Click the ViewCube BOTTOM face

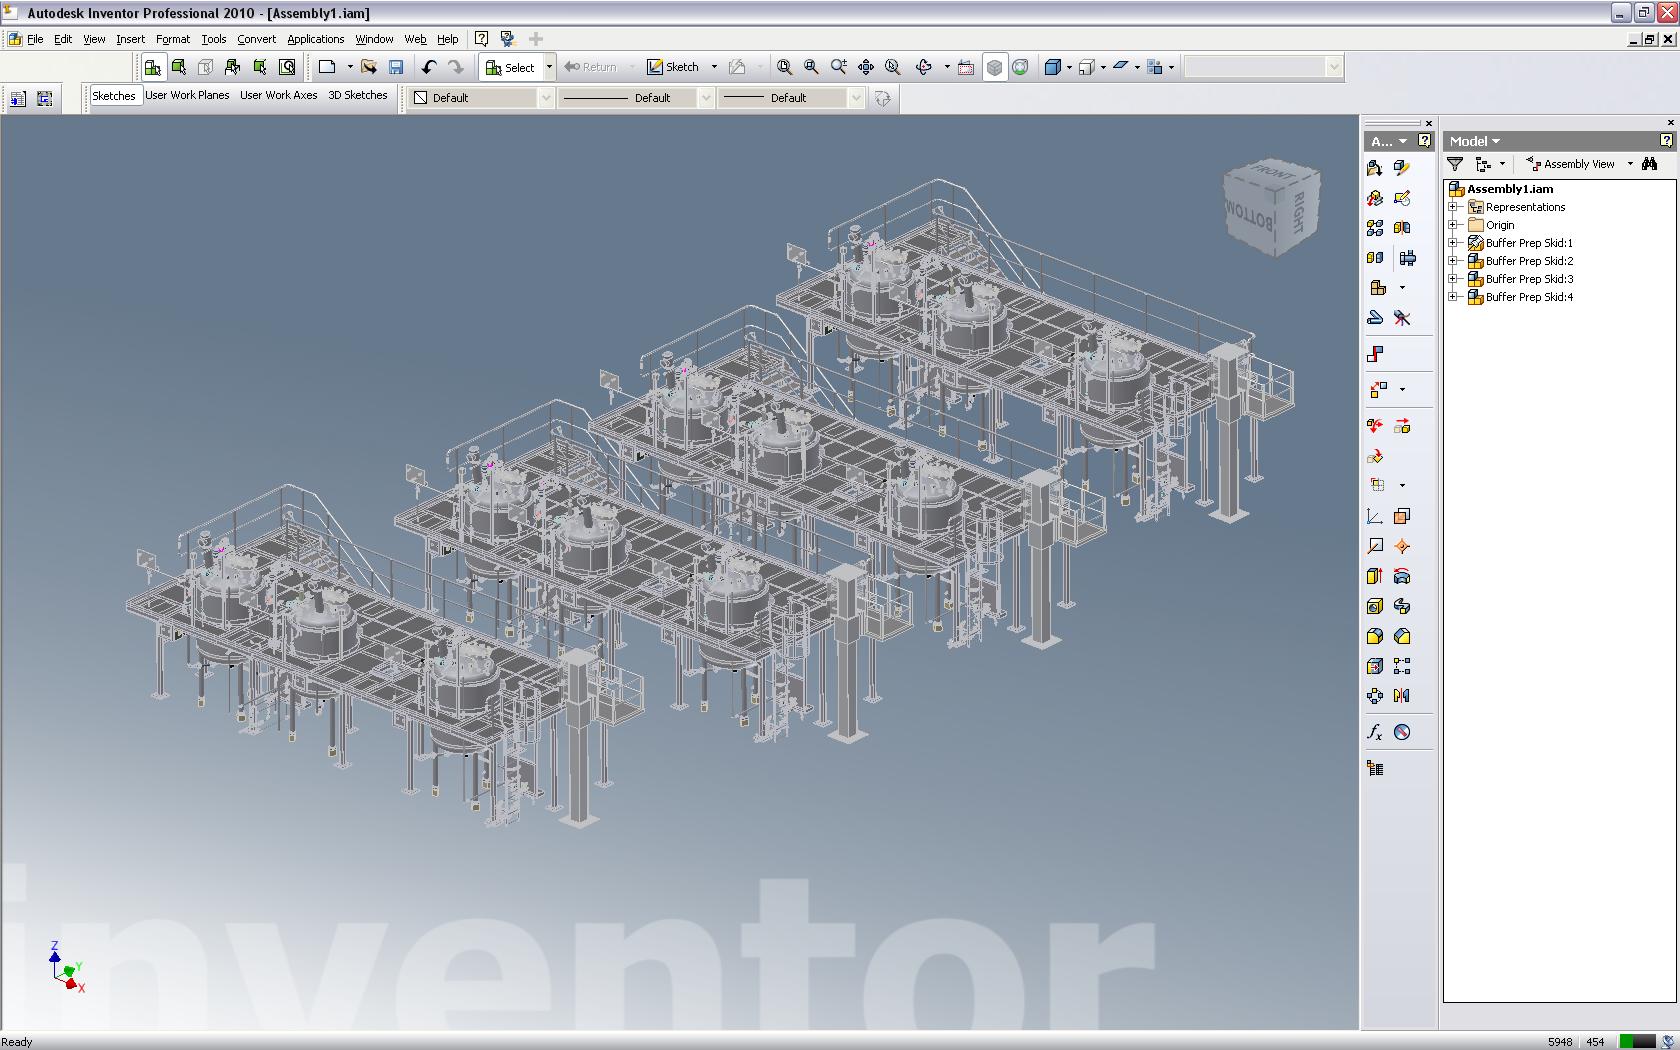(1252, 213)
